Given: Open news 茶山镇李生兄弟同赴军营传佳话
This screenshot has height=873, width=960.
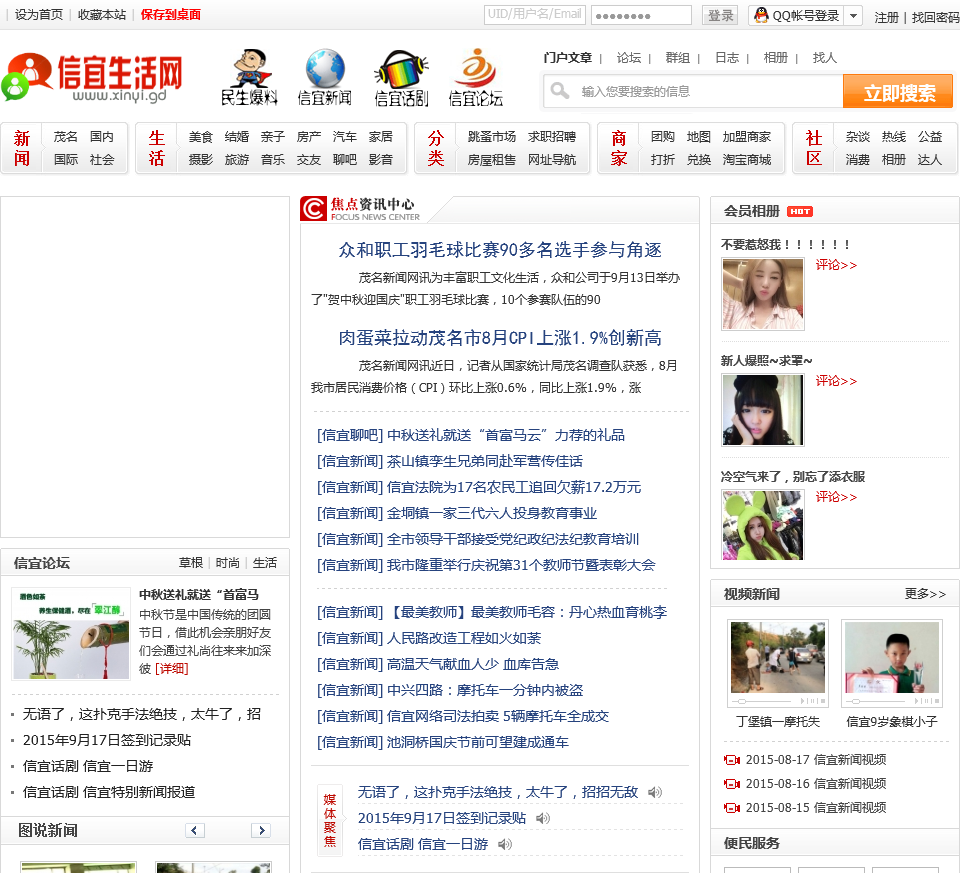Looking at the screenshot, I should coord(484,461).
